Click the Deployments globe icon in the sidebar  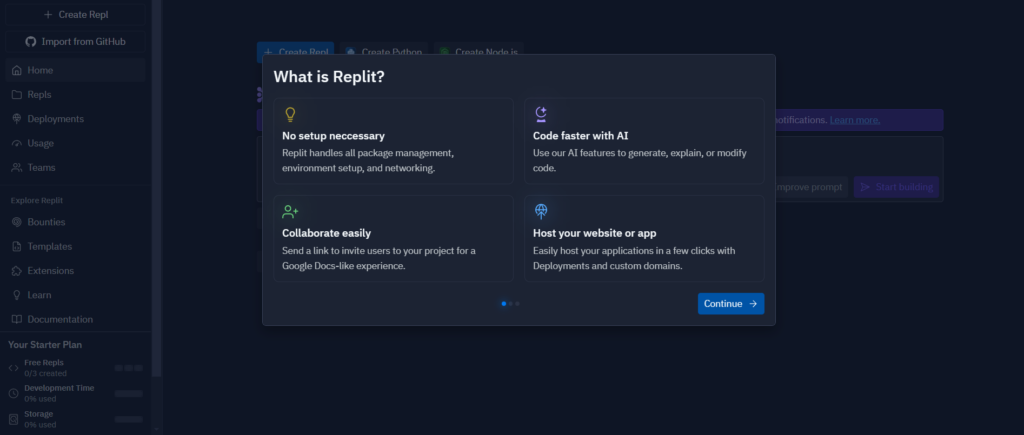pos(17,119)
